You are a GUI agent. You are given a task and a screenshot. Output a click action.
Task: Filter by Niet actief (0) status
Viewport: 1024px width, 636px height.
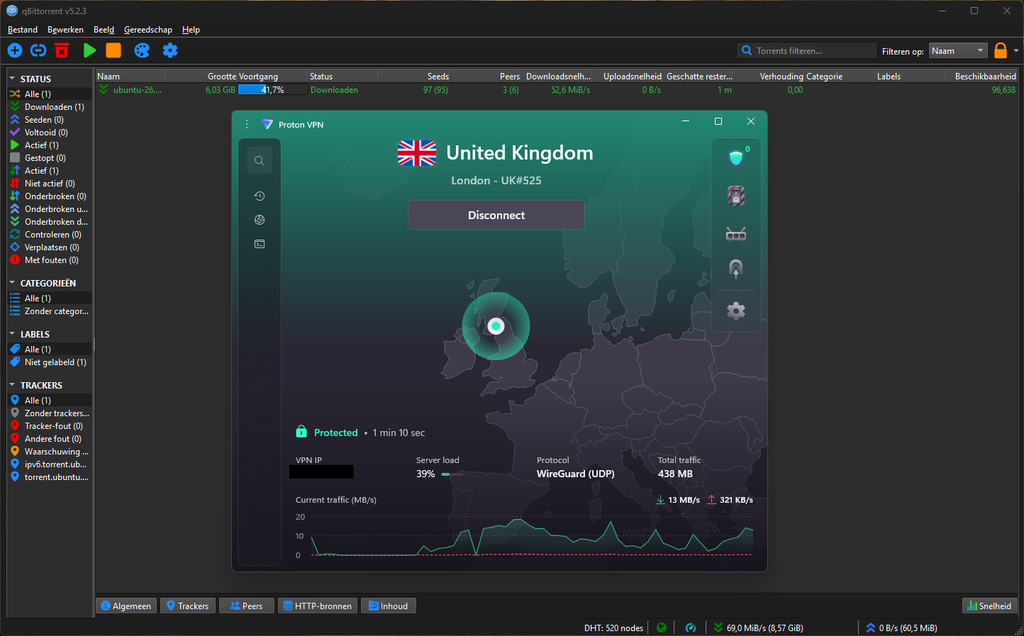[50, 183]
